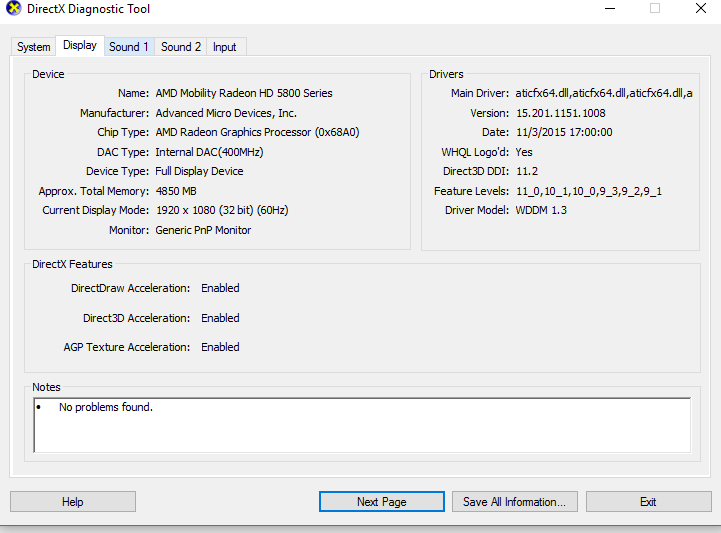Click monitor value 'Generic PnP Monitor'
Image resolution: width=721 pixels, height=533 pixels.
[203, 230]
